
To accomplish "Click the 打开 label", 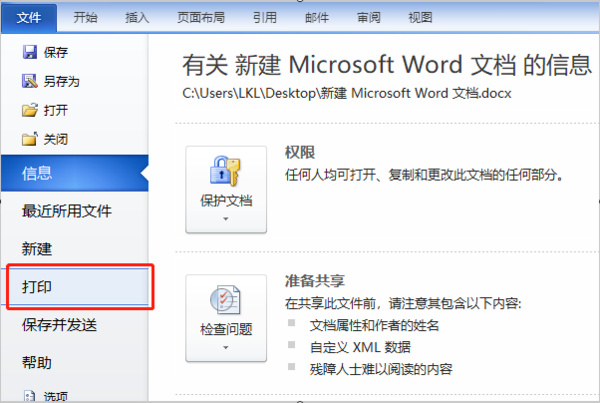I will [x=56, y=110].
